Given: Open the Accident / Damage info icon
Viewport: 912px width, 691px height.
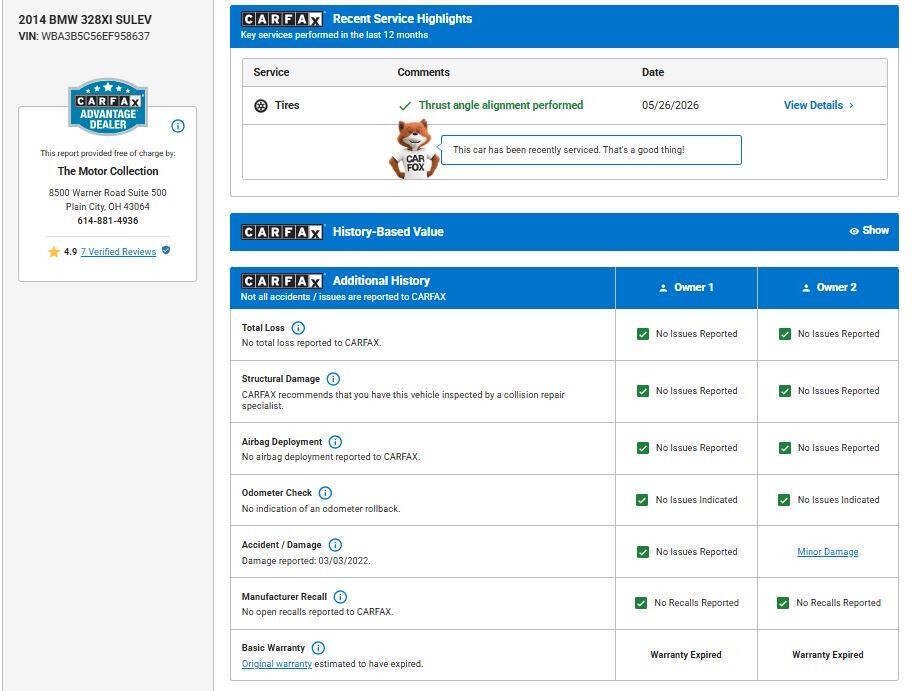Looking at the screenshot, I should point(336,544).
